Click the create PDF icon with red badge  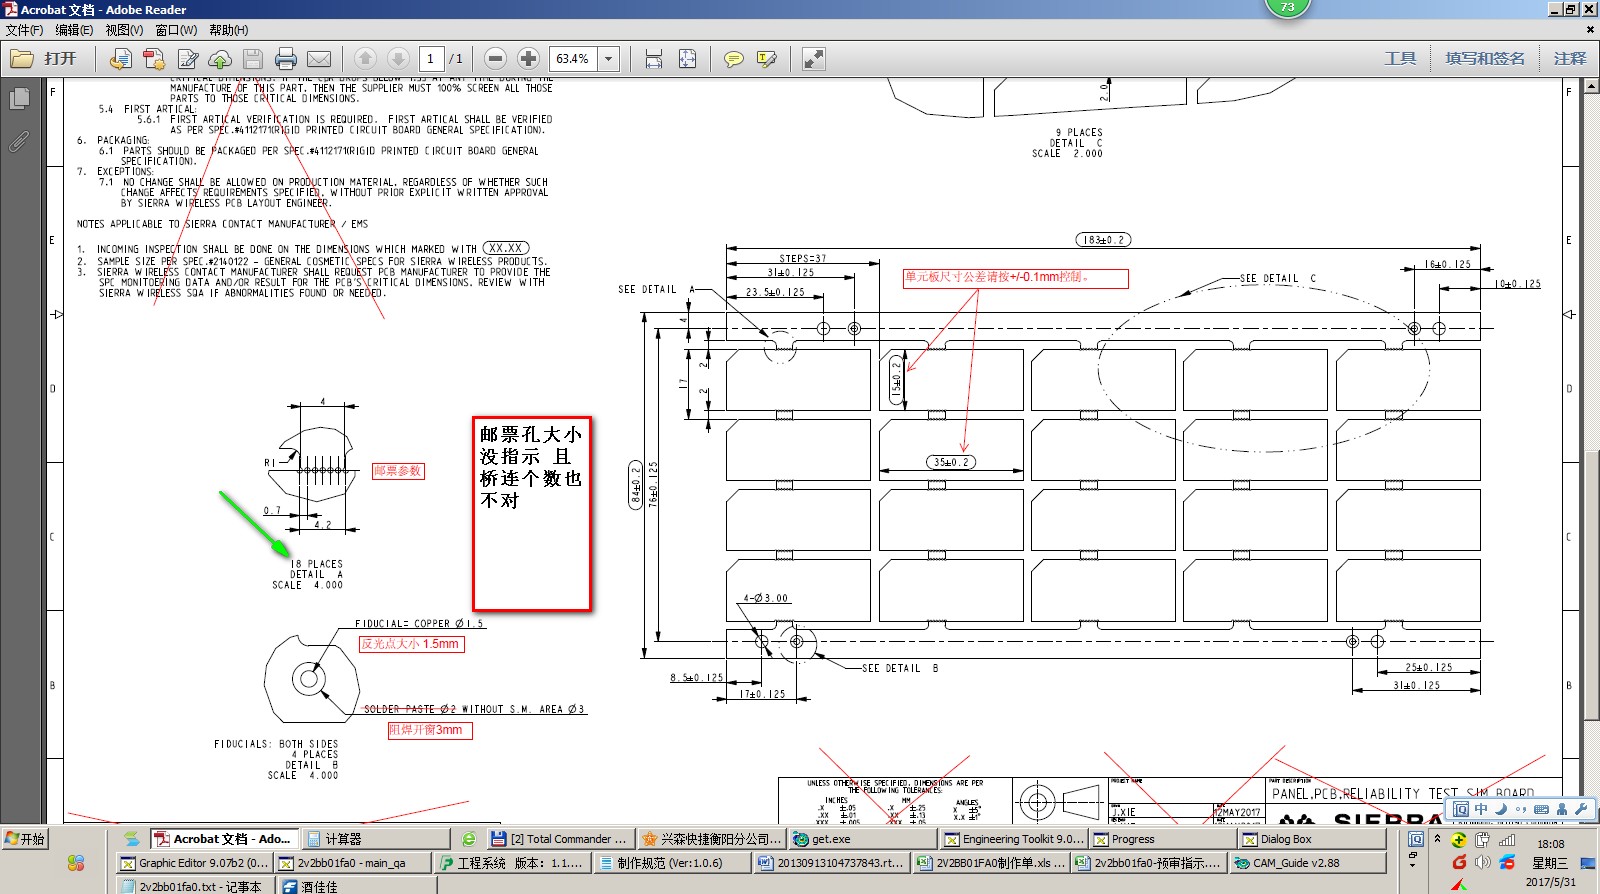(154, 59)
